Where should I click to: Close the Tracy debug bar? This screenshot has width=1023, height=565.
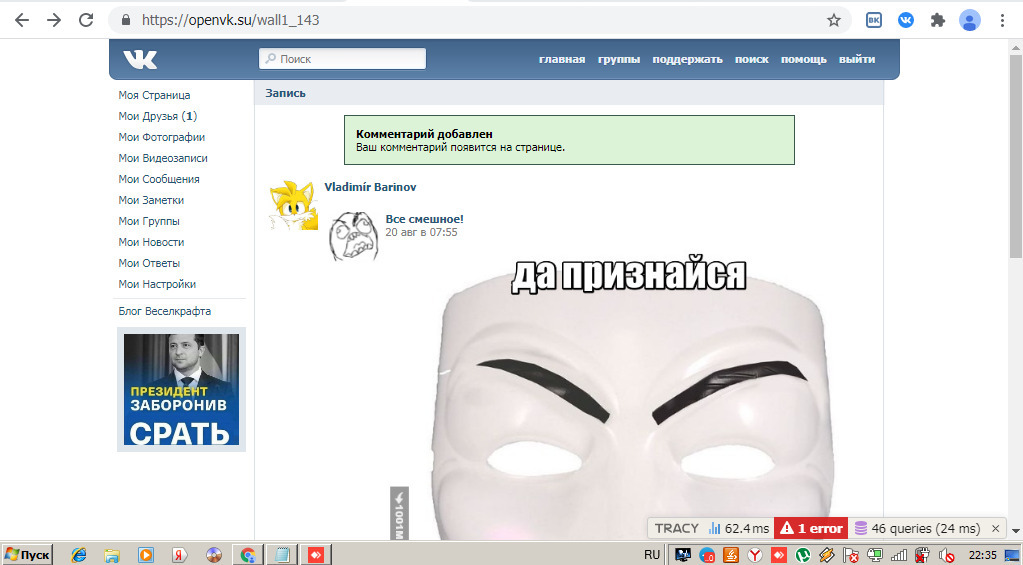tap(996, 528)
